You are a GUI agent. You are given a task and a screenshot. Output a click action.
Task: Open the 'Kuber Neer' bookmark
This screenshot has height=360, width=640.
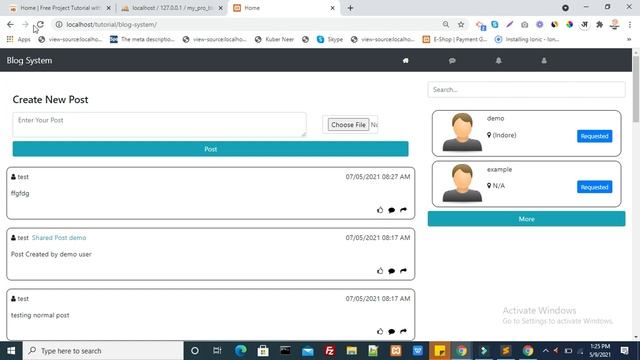[274, 39]
